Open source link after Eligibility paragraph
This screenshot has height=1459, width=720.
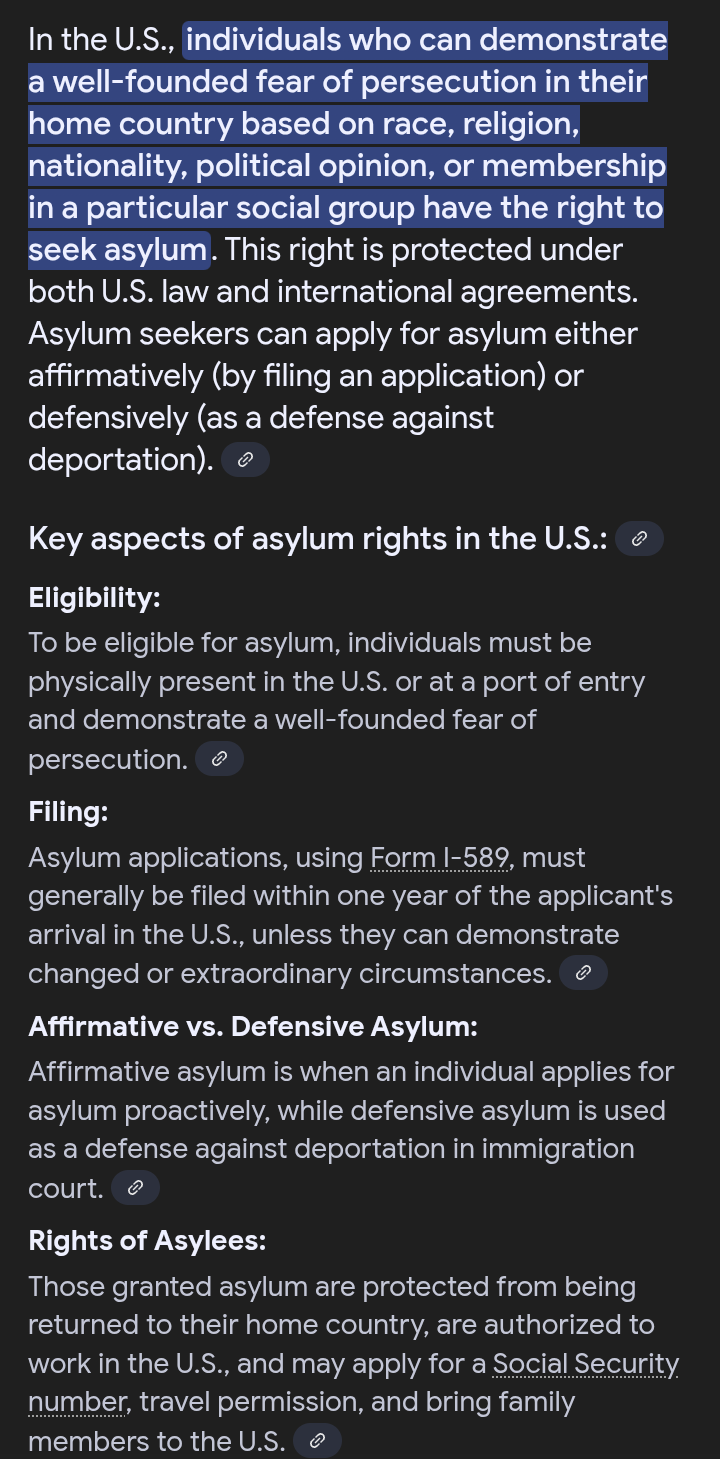click(x=220, y=759)
